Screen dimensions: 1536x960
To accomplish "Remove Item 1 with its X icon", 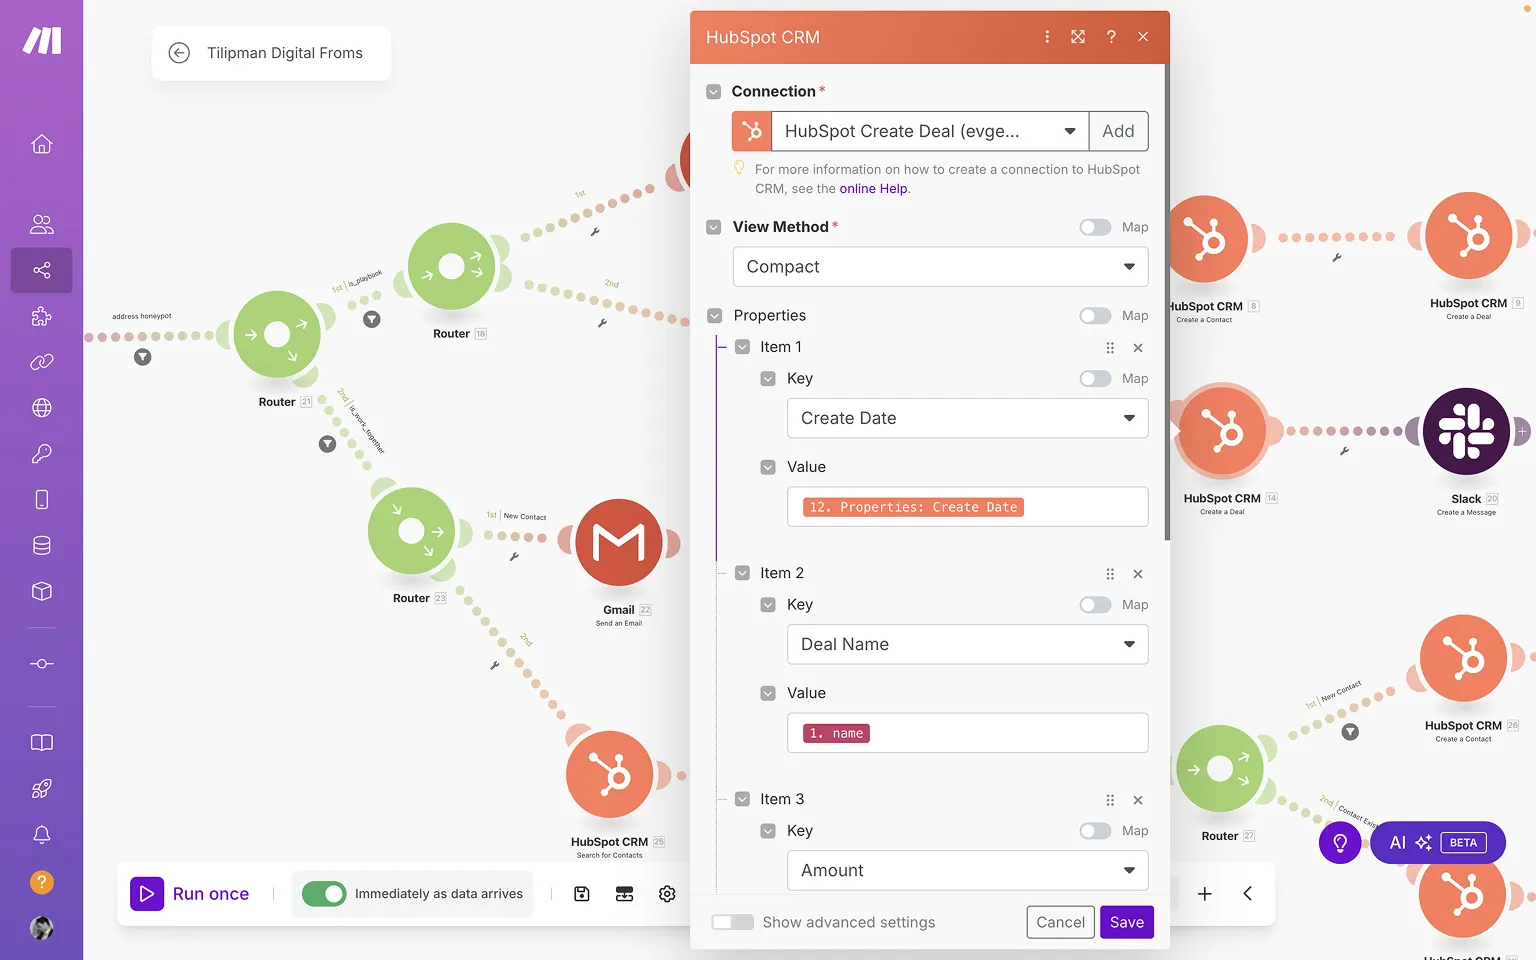I will click(1138, 348).
